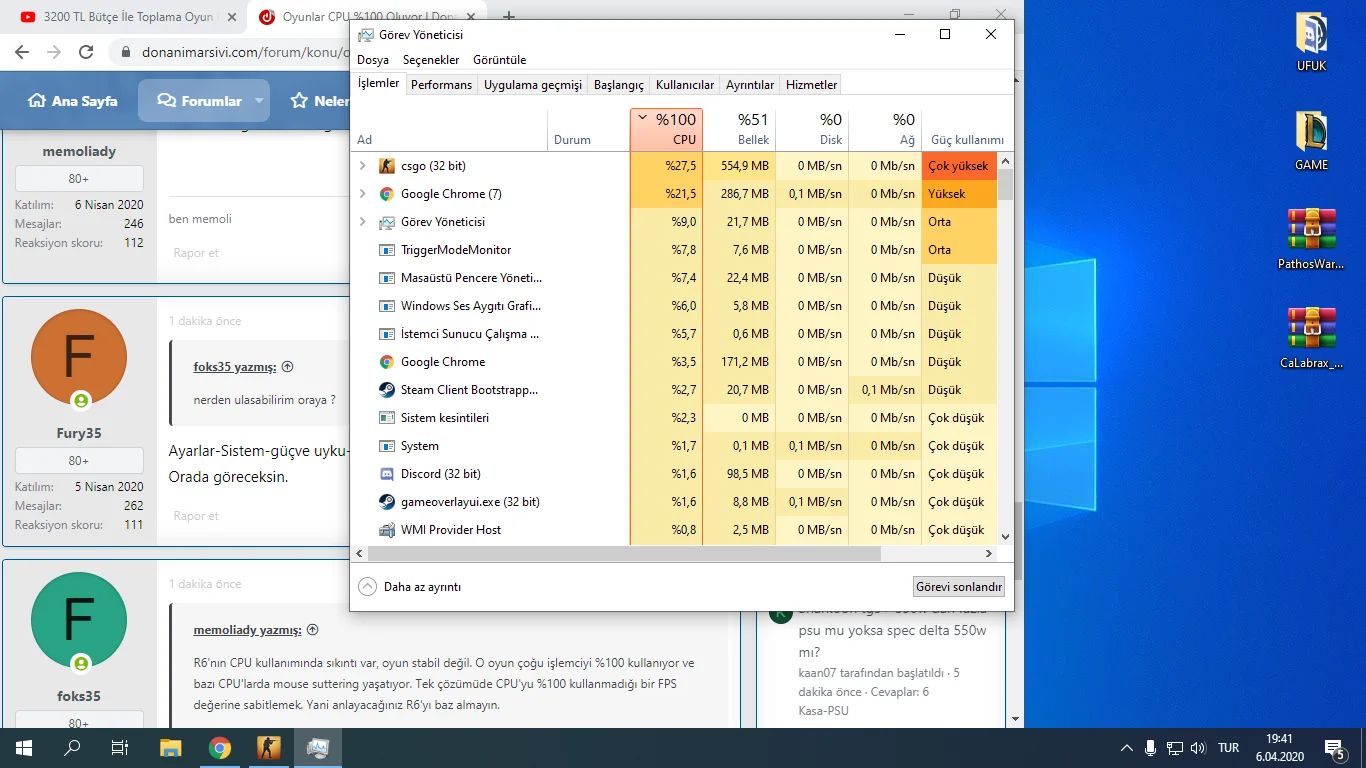This screenshot has height=768, width=1366.
Task: Switch to the Performans tab
Action: (x=441, y=85)
